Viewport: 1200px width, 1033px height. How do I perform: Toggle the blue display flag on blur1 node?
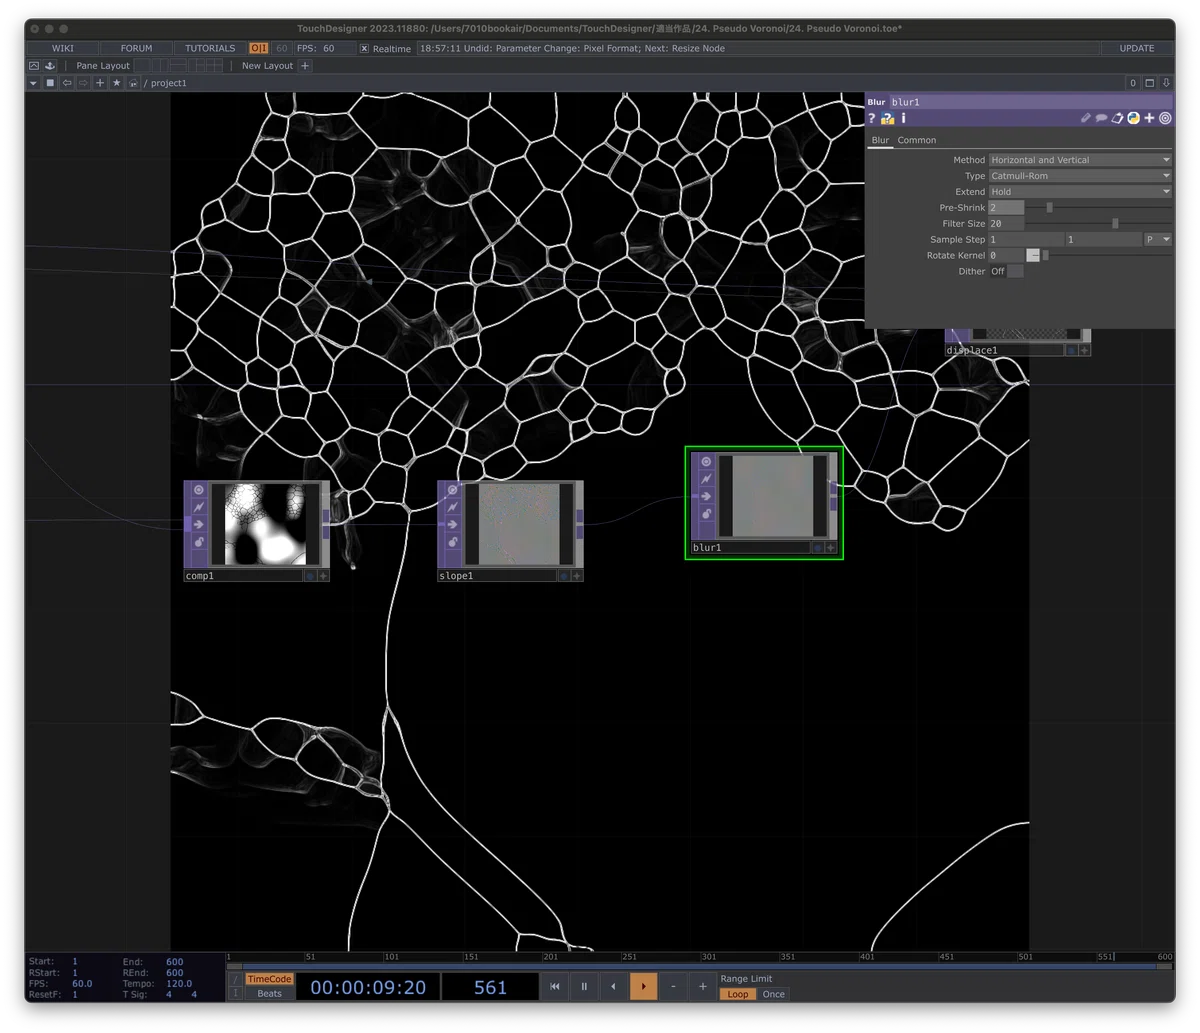818,547
